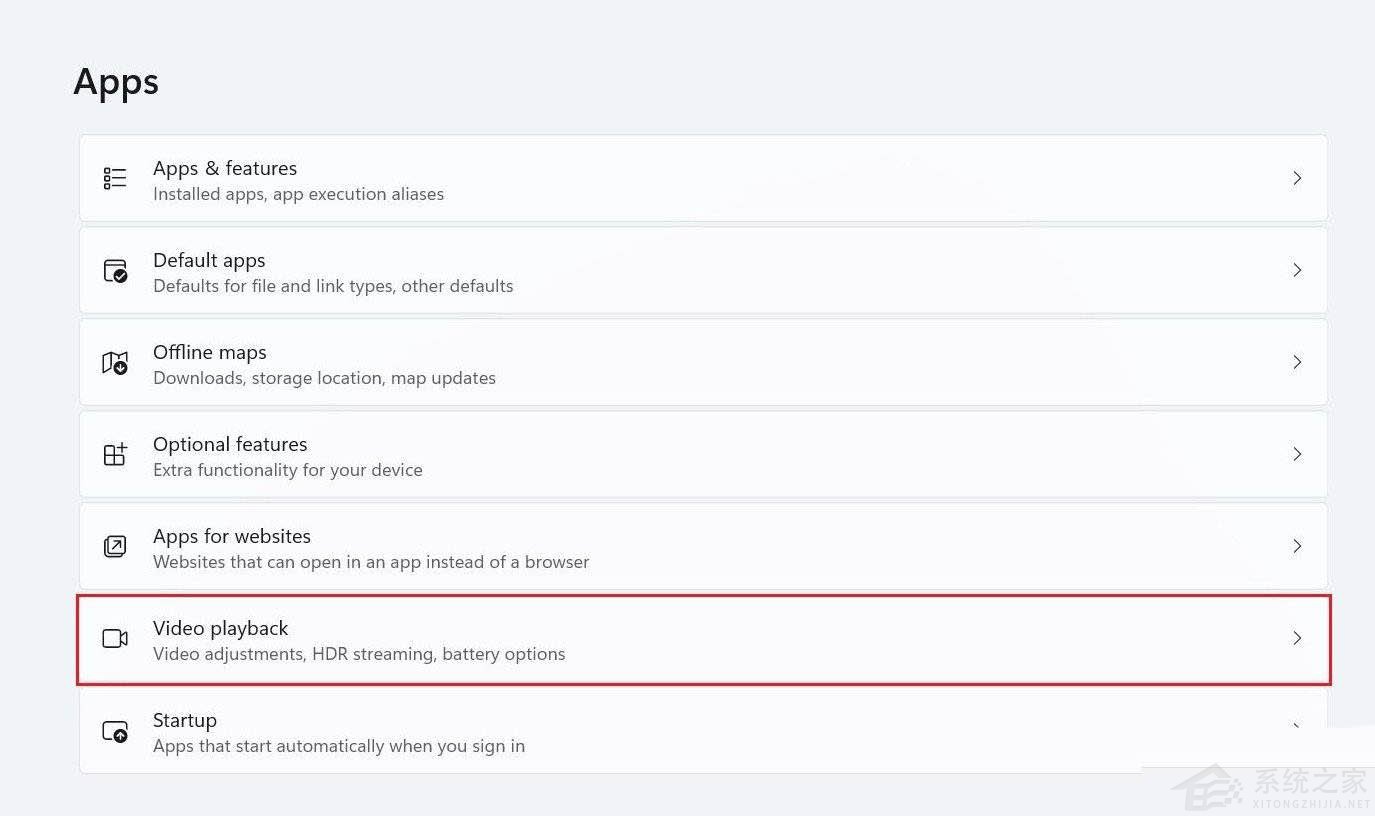Open Default apps using right chevron
Image resolution: width=1375 pixels, height=816 pixels.
(x=1297, y=270)
